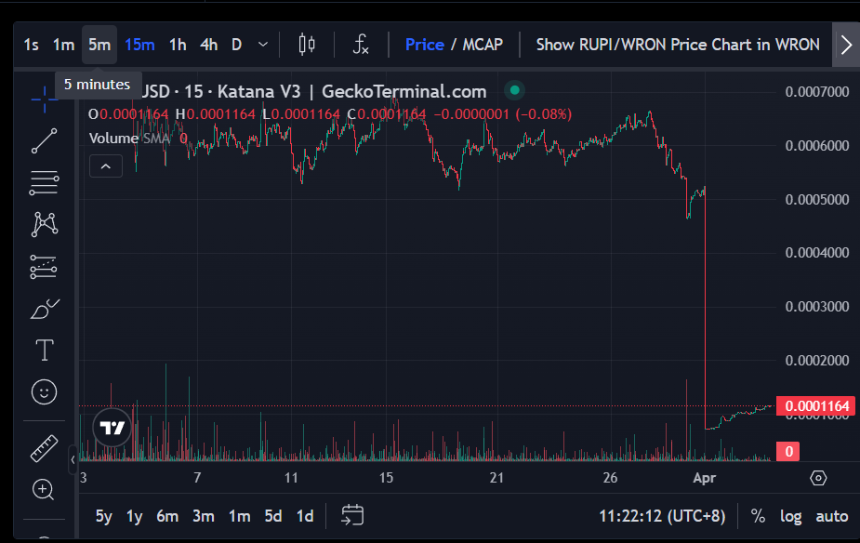Open the Fibonacci retracement tool
Image resolution: width=860 pixels, height=543 pixels.
point(44,183)
